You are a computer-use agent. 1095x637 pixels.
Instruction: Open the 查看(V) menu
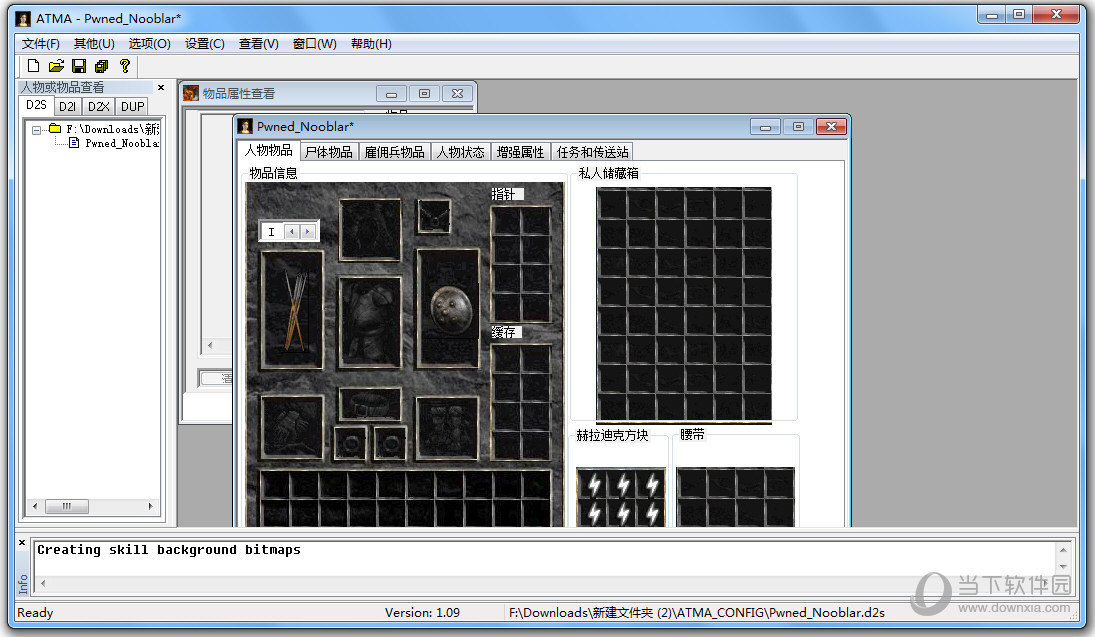(x=258, y=43)
